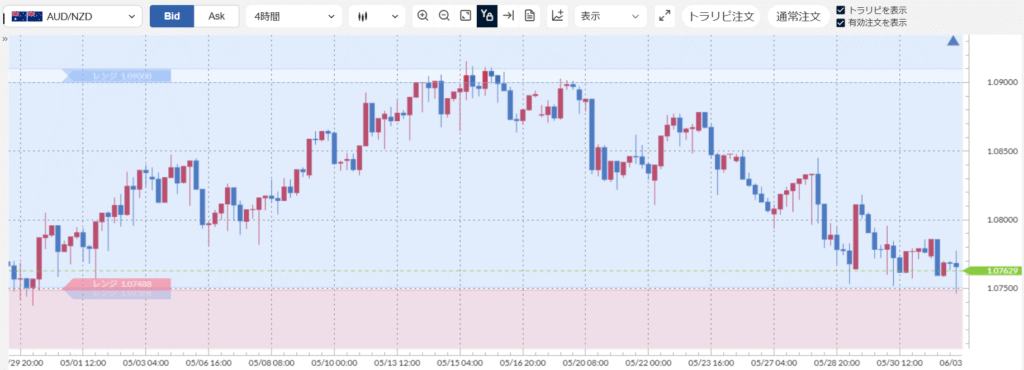Open the 表示 display dropdown
This screenshot has width=1024, height=370.
(x=611, y=16)
